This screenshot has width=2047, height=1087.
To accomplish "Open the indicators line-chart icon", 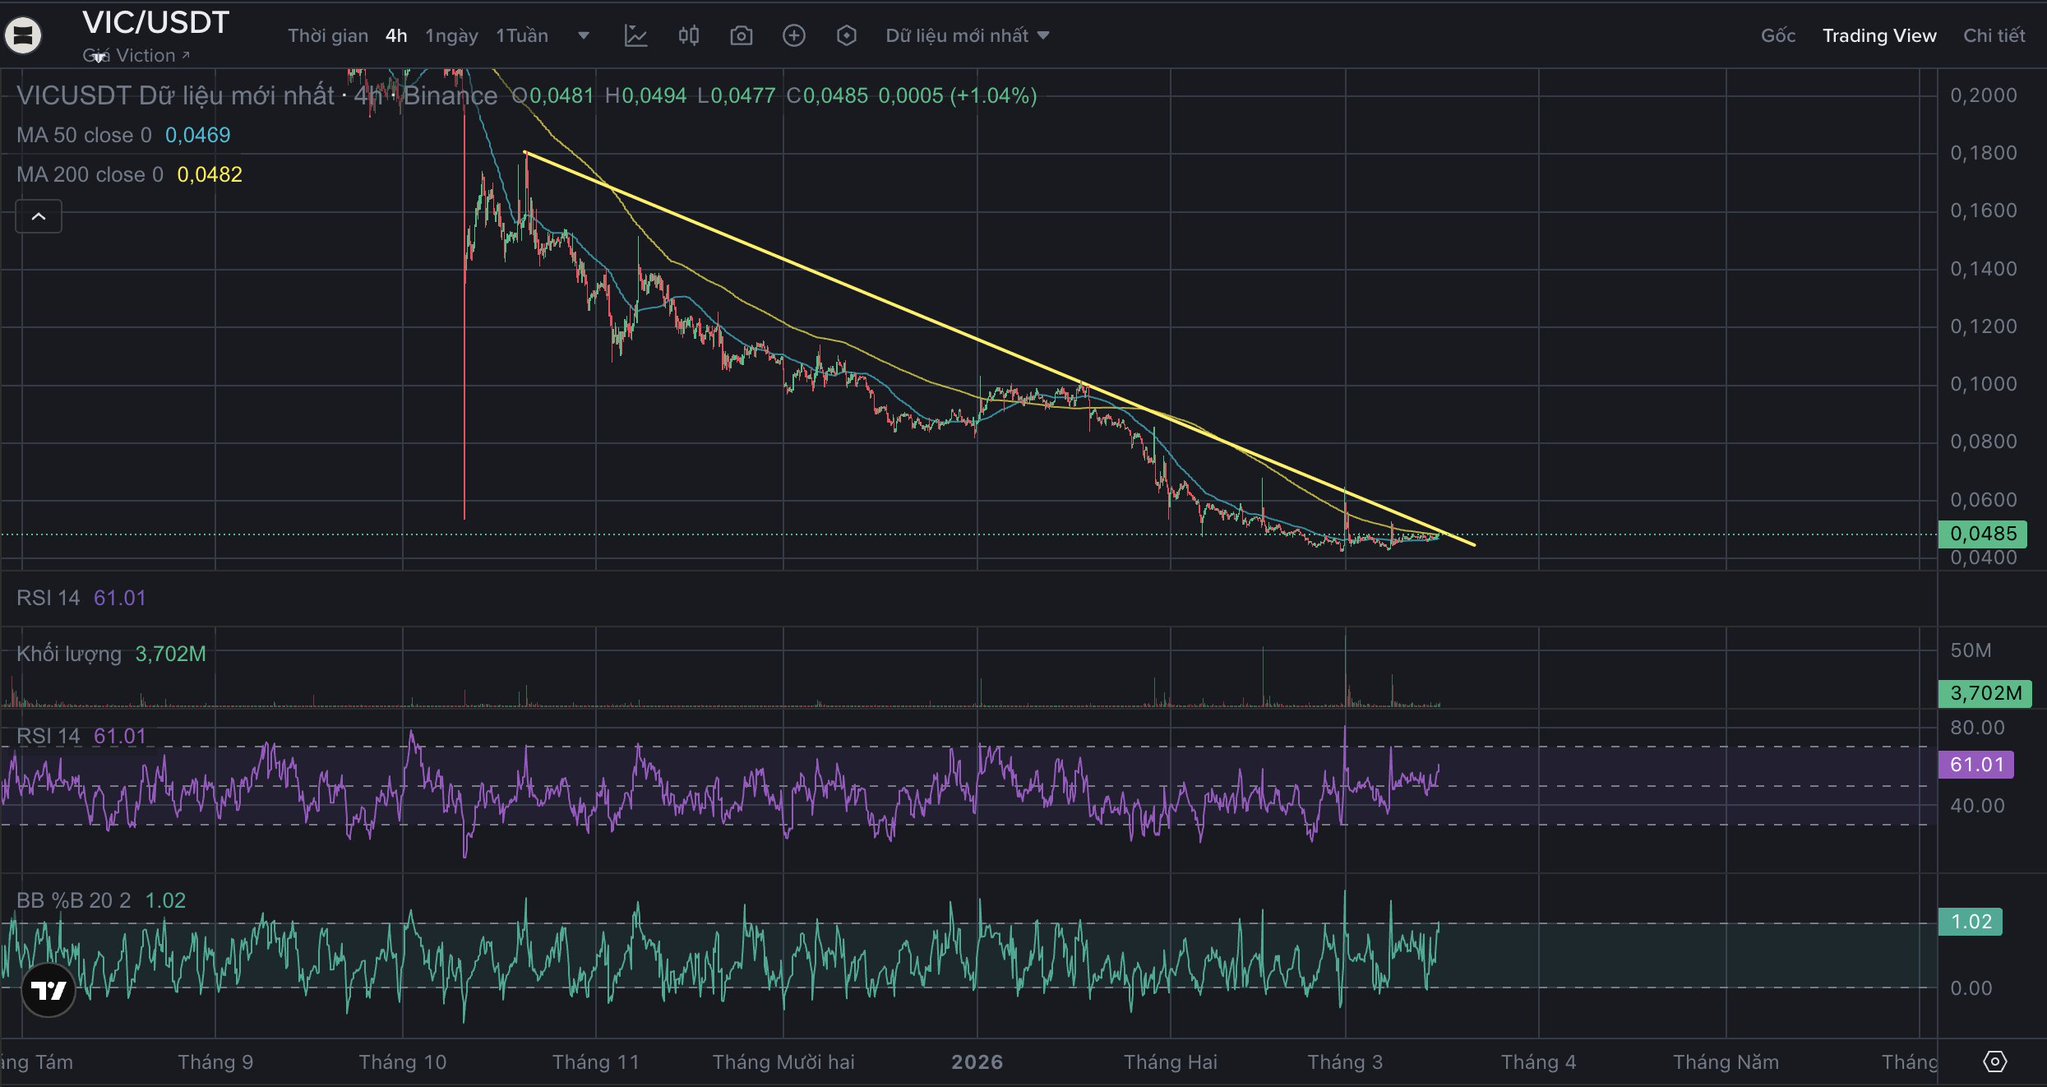I will [636, 36].
